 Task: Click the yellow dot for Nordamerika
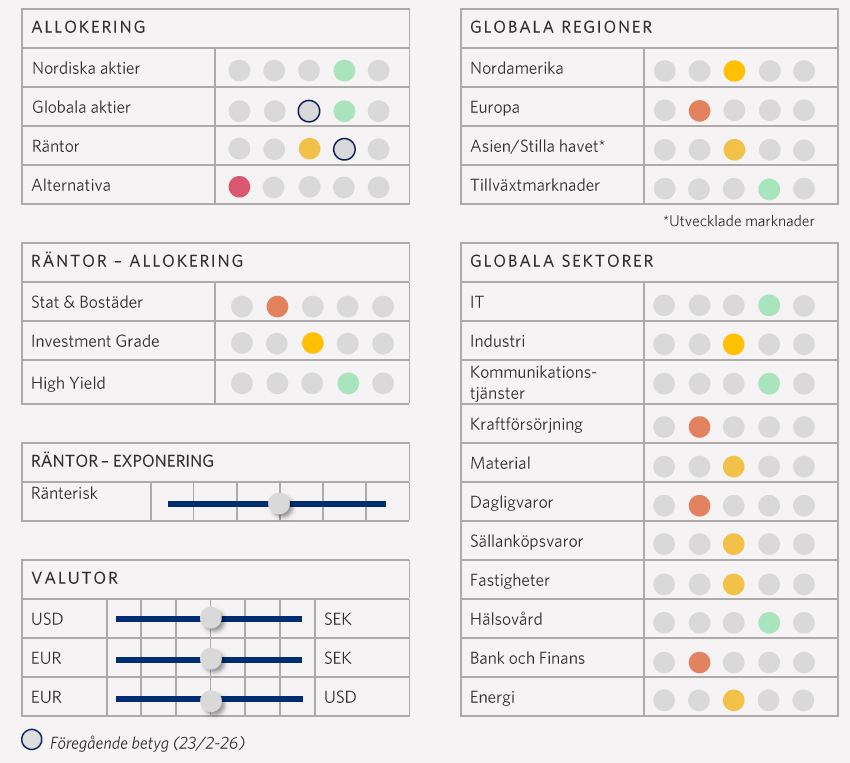[x=734, y=71]
